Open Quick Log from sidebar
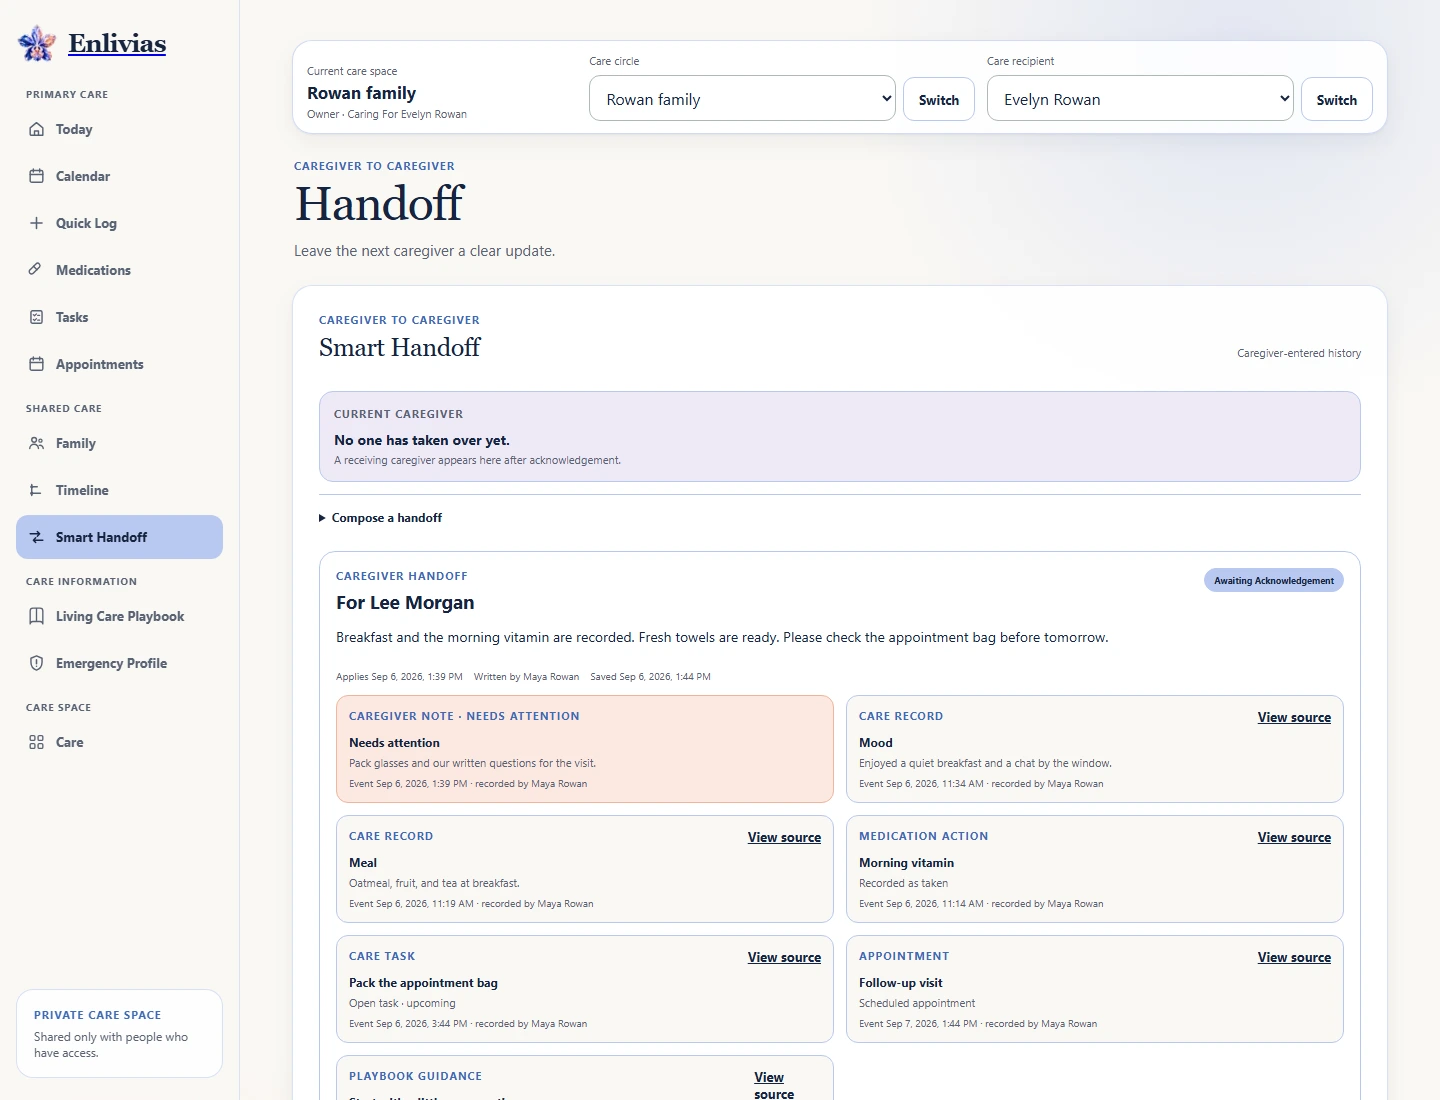 point(119,223)
